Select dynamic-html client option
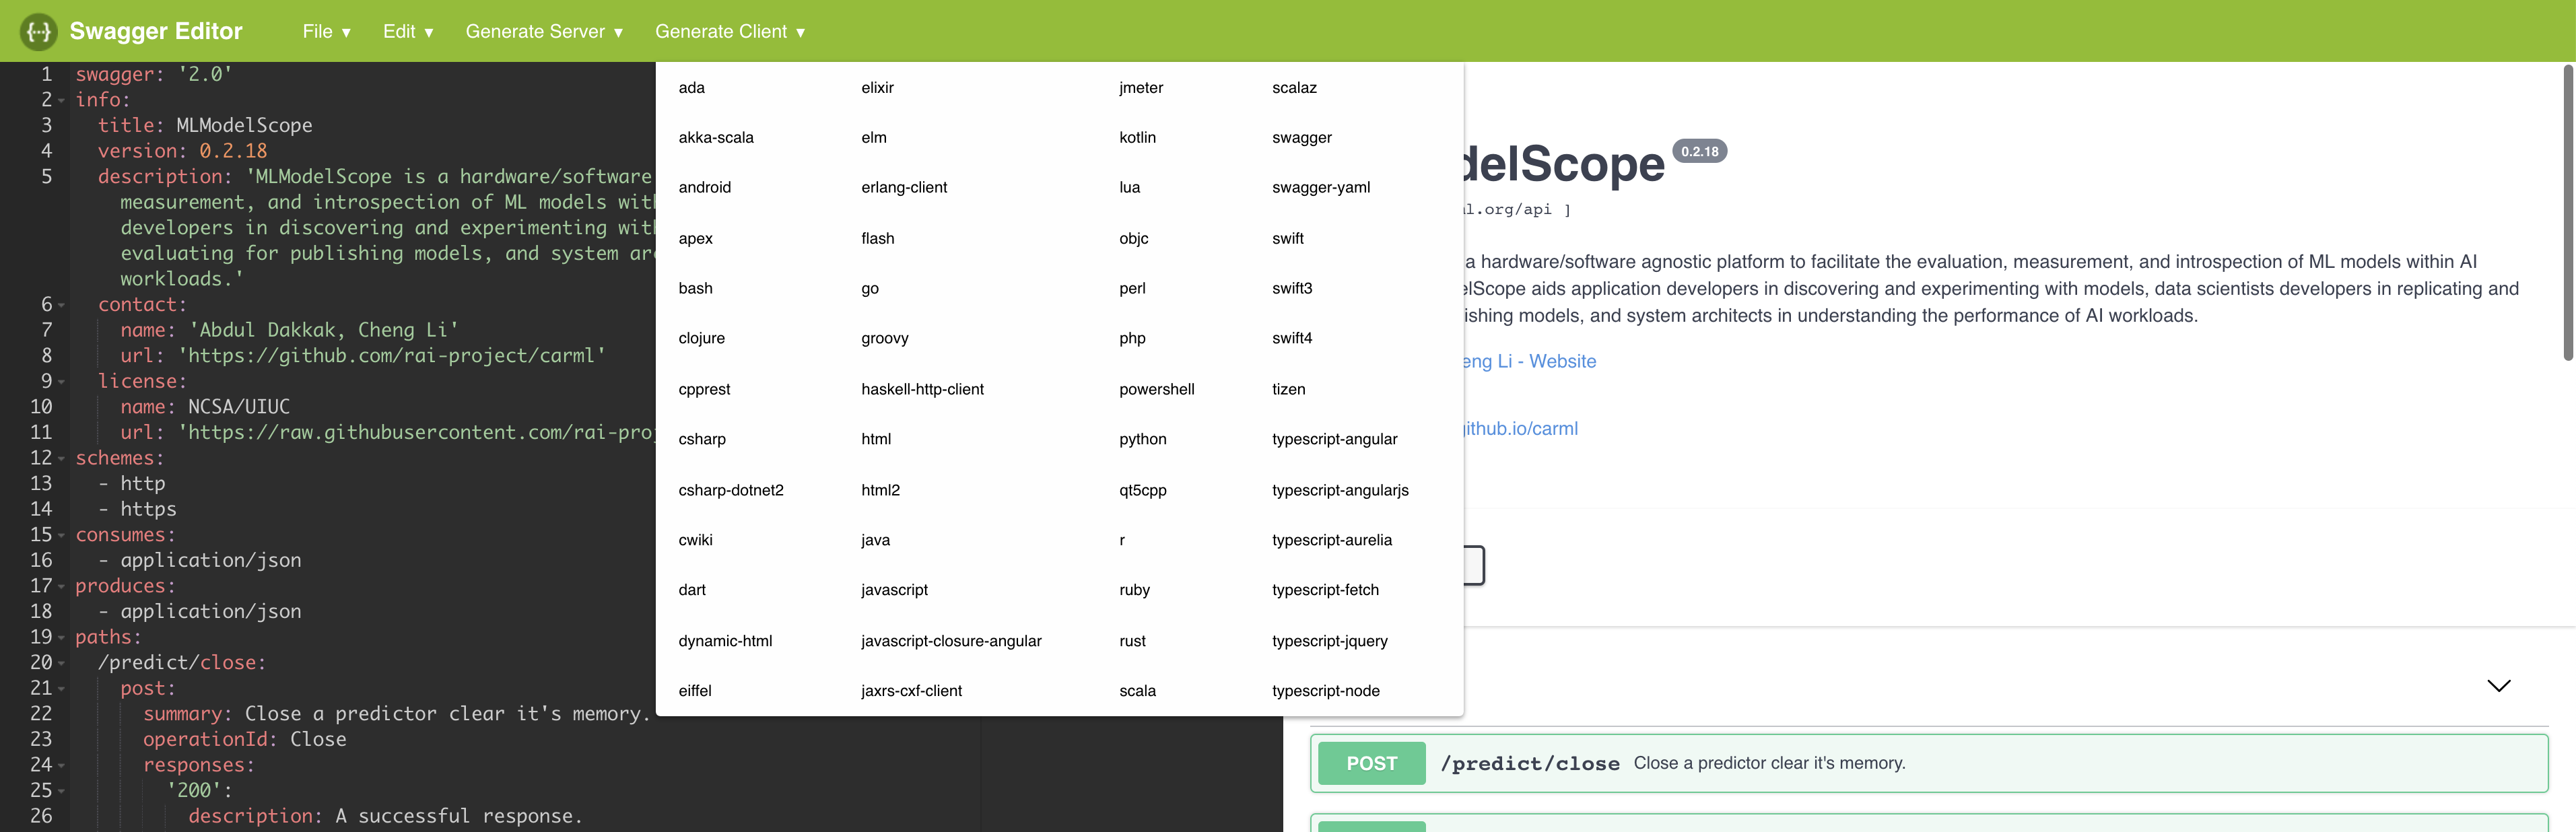2576x832 pixels. [x=725, y=642]
